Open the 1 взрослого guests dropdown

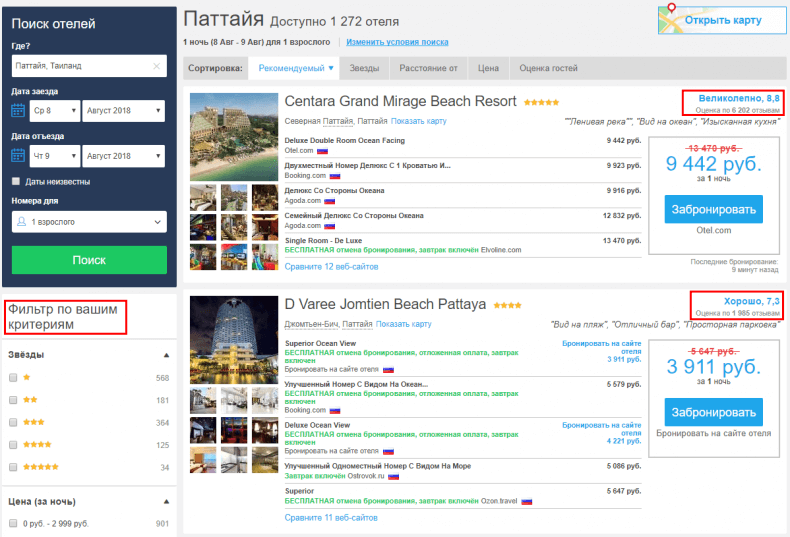(89, 222)
